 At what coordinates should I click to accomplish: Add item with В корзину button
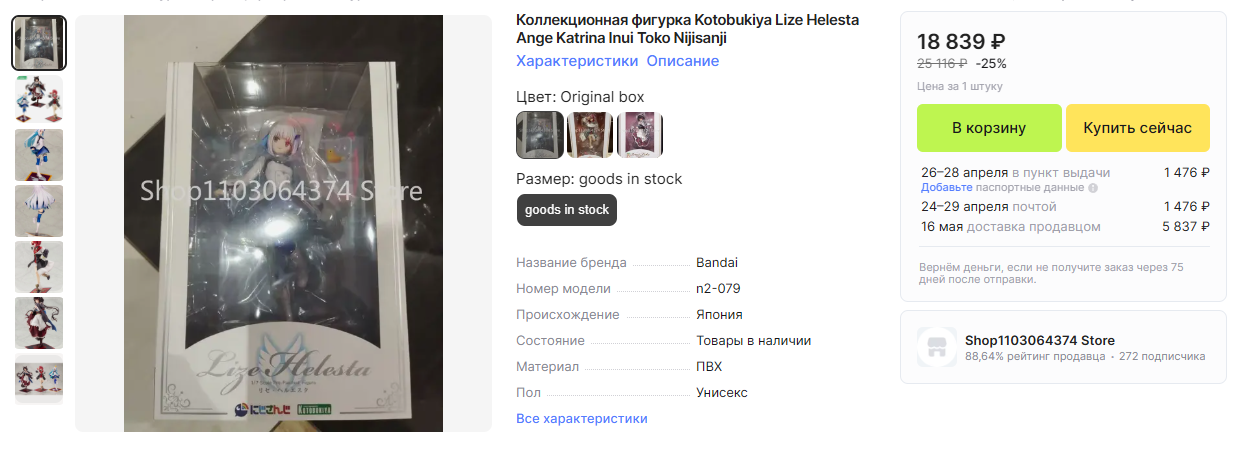[x=989, y=128]
